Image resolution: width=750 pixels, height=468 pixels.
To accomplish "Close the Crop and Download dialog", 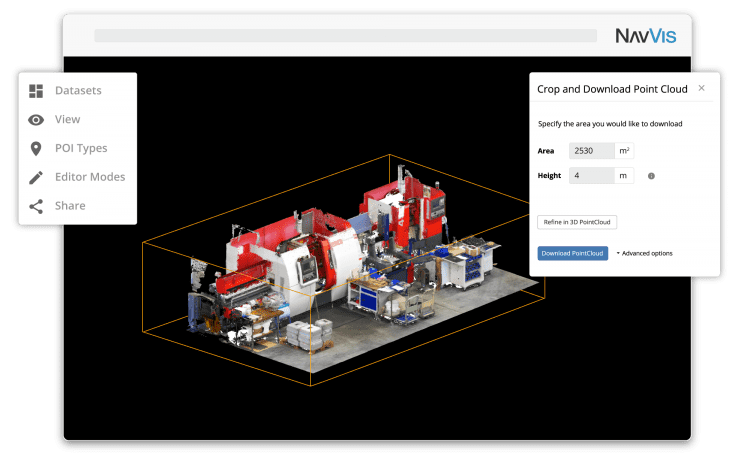I will 701,88.
